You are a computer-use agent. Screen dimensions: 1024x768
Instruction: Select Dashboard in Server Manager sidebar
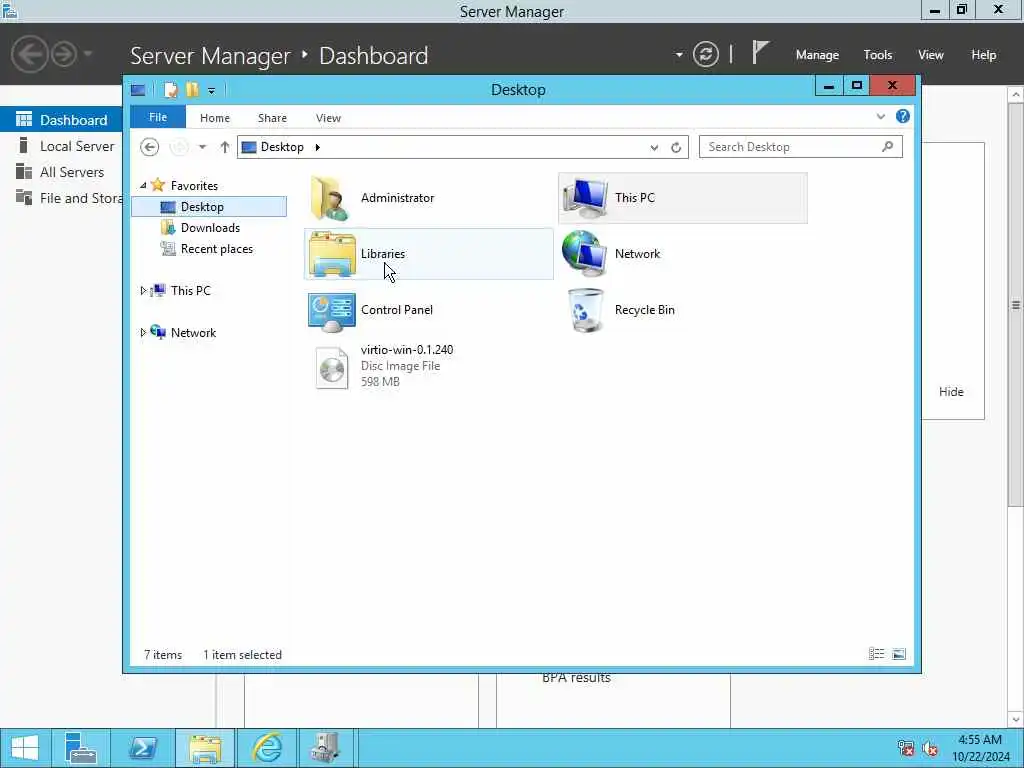click(61, 120)
